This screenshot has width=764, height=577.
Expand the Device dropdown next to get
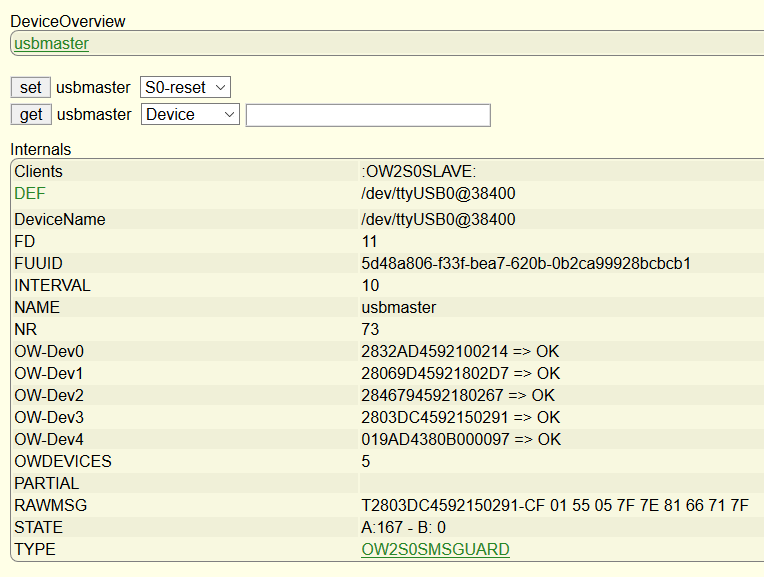[190, 114]
